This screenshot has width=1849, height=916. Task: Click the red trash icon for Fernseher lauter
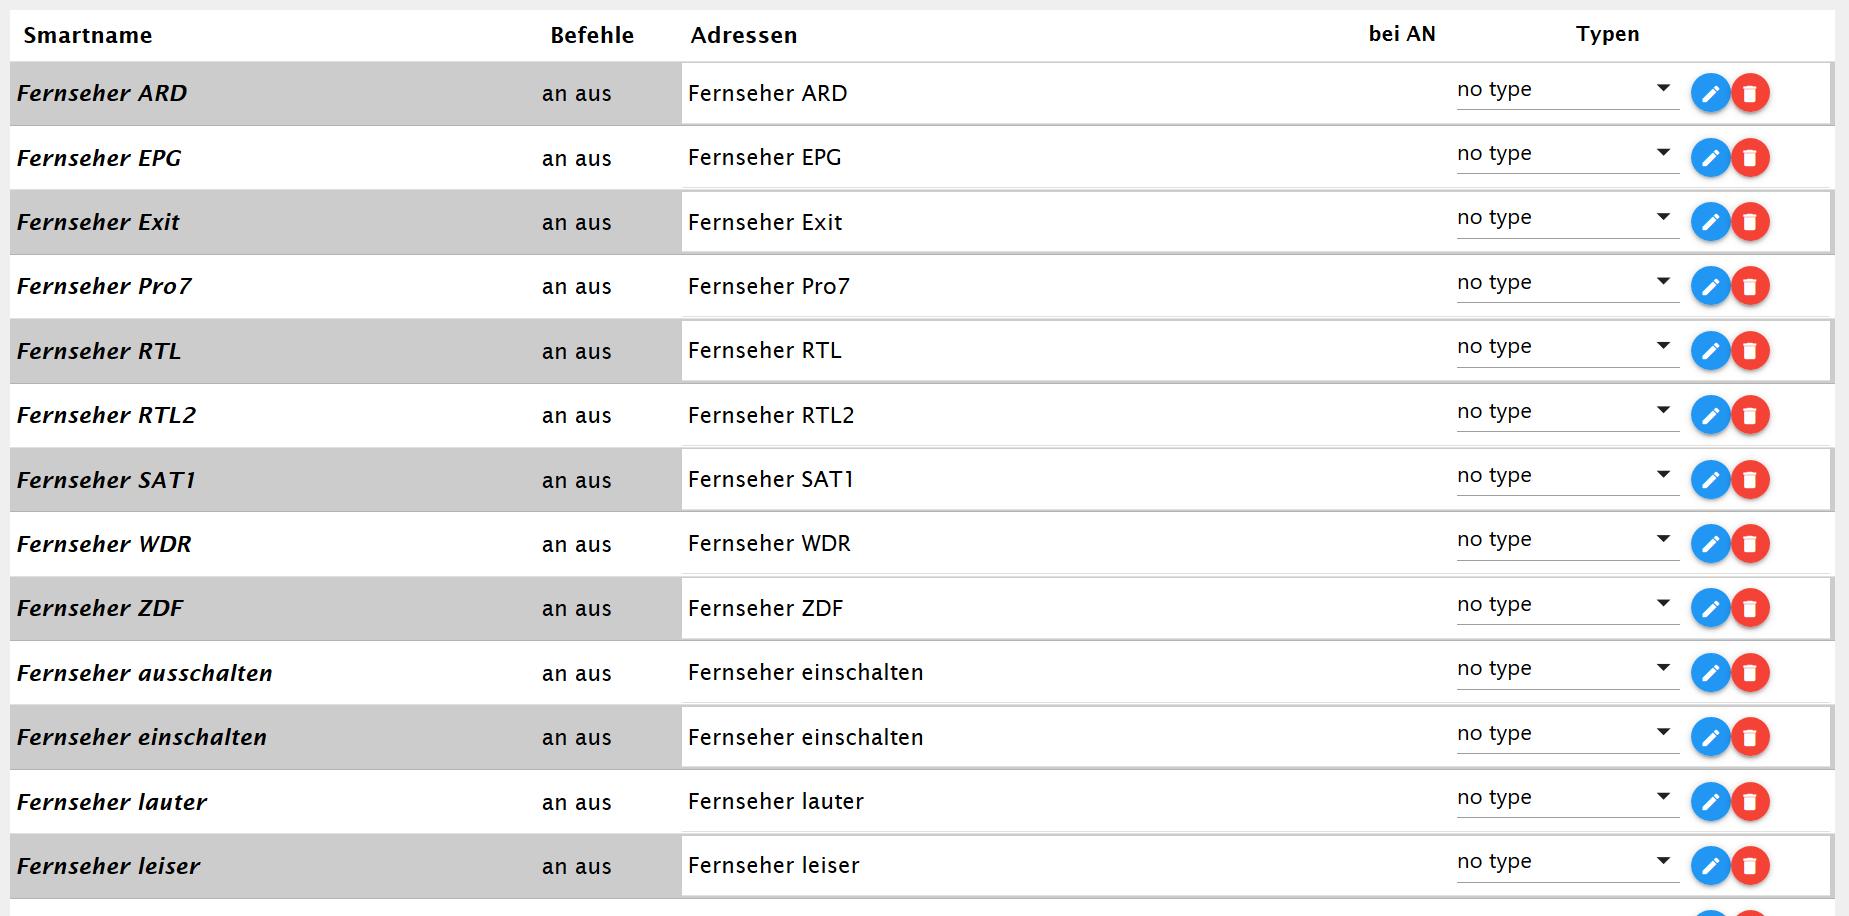click(1750, 802)
